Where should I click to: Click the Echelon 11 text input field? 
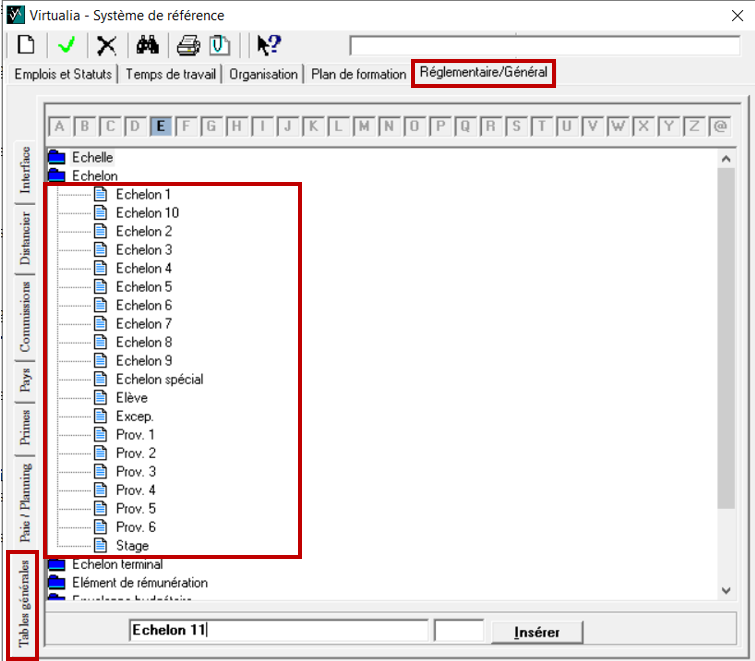279,631
